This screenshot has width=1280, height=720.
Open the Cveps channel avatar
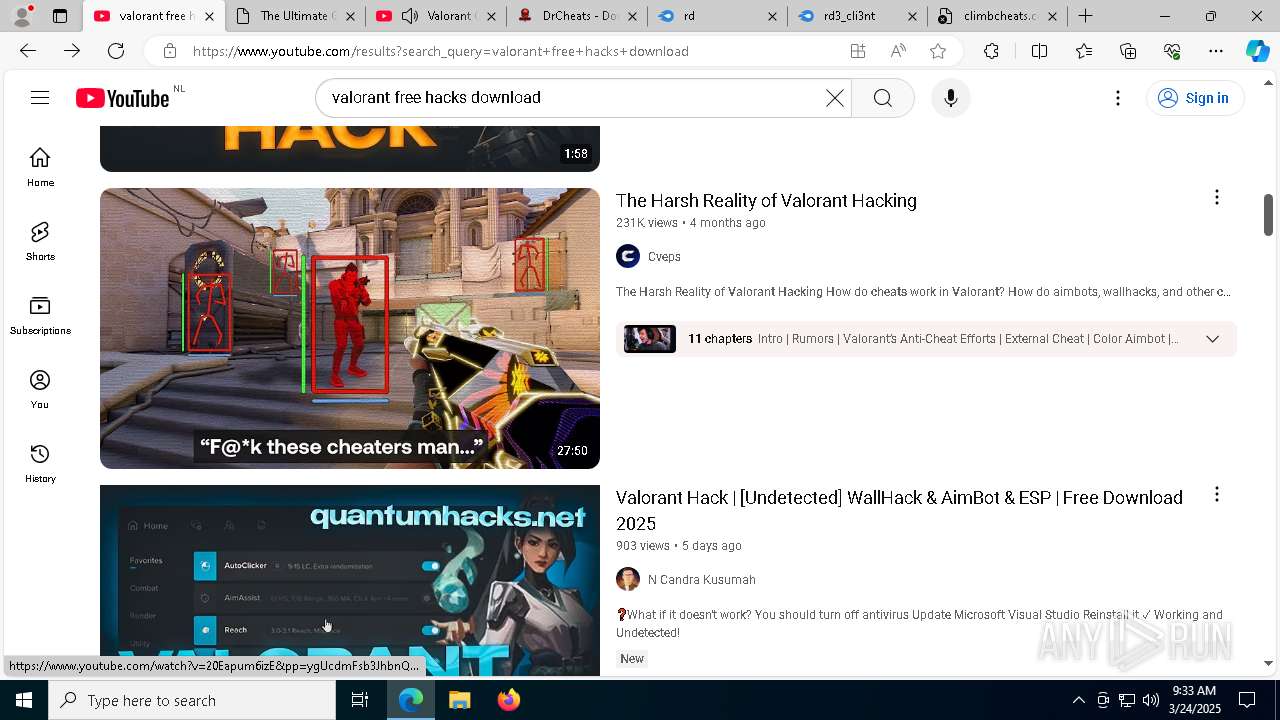click(628, 257)
